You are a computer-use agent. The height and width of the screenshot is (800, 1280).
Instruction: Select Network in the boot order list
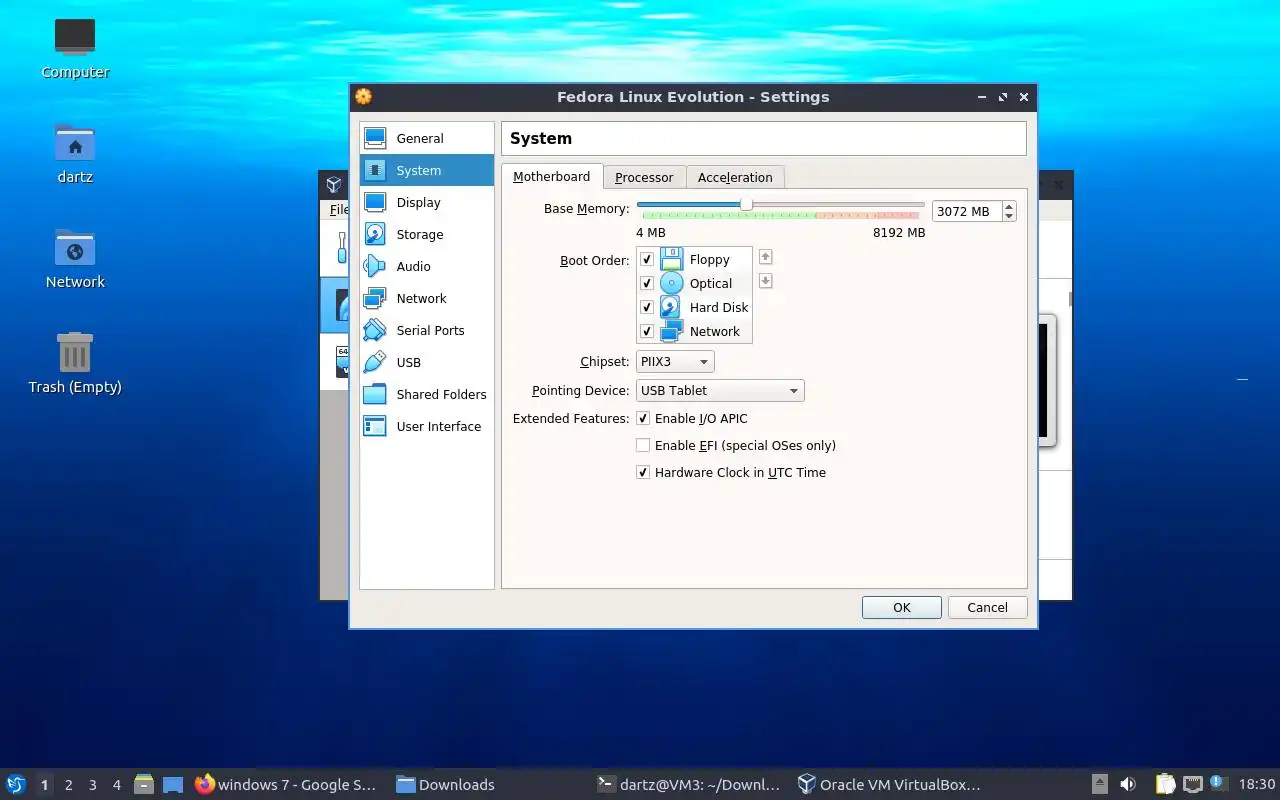tap(694, 331)
